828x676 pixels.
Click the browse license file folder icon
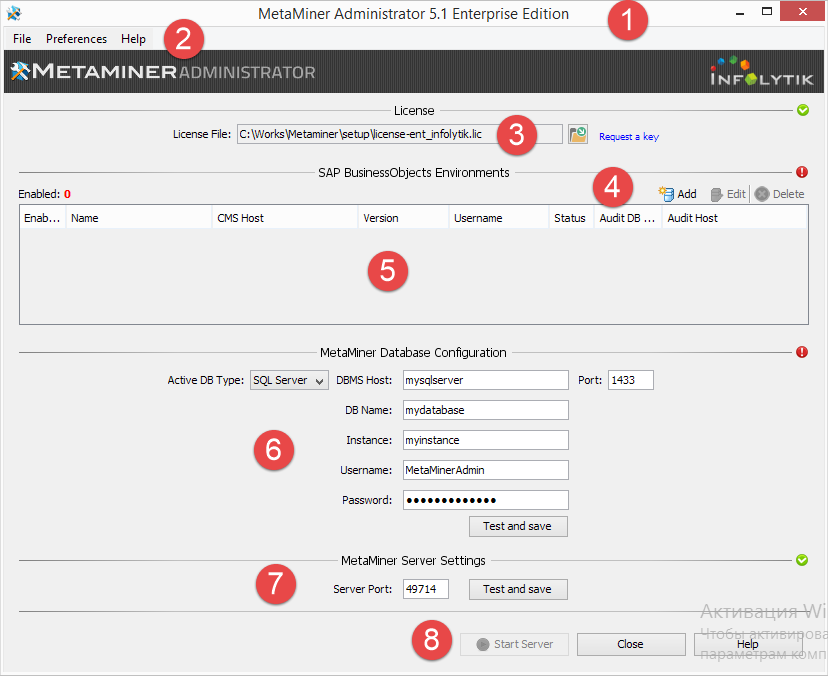[x=578, y=134]
